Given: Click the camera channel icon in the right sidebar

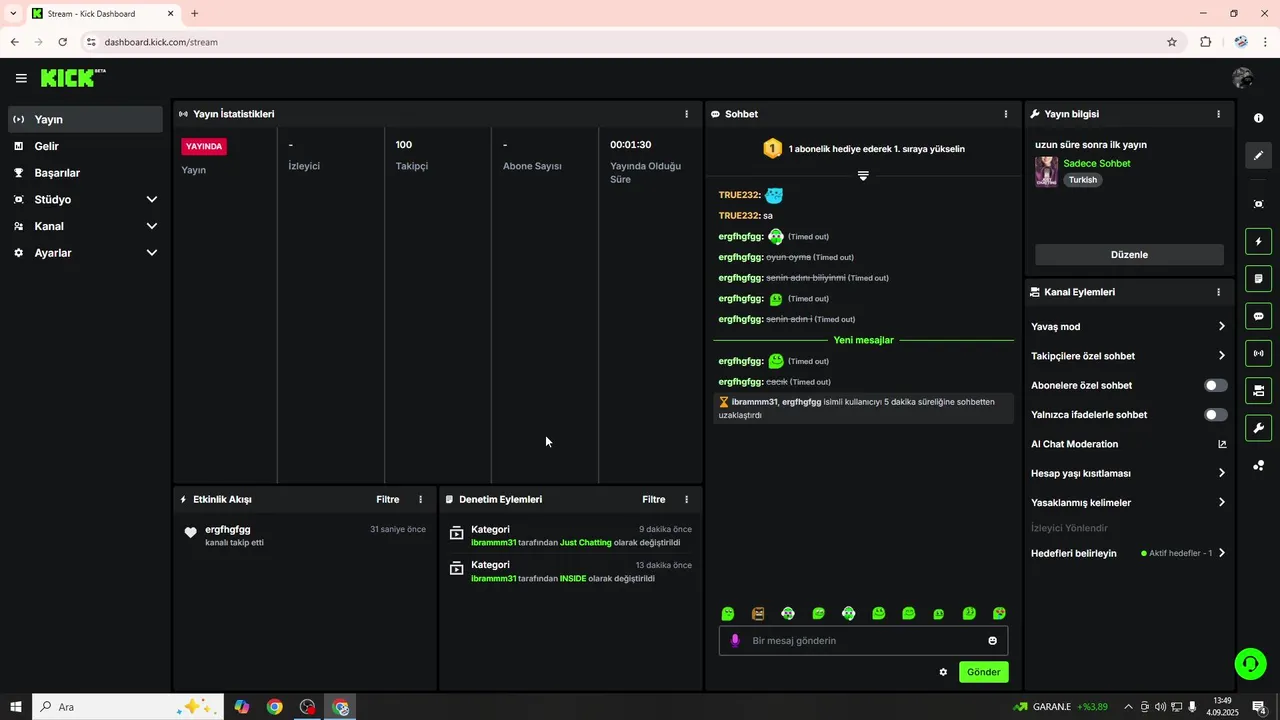Looking at the screenshot, I should [x=1258, y=390].
